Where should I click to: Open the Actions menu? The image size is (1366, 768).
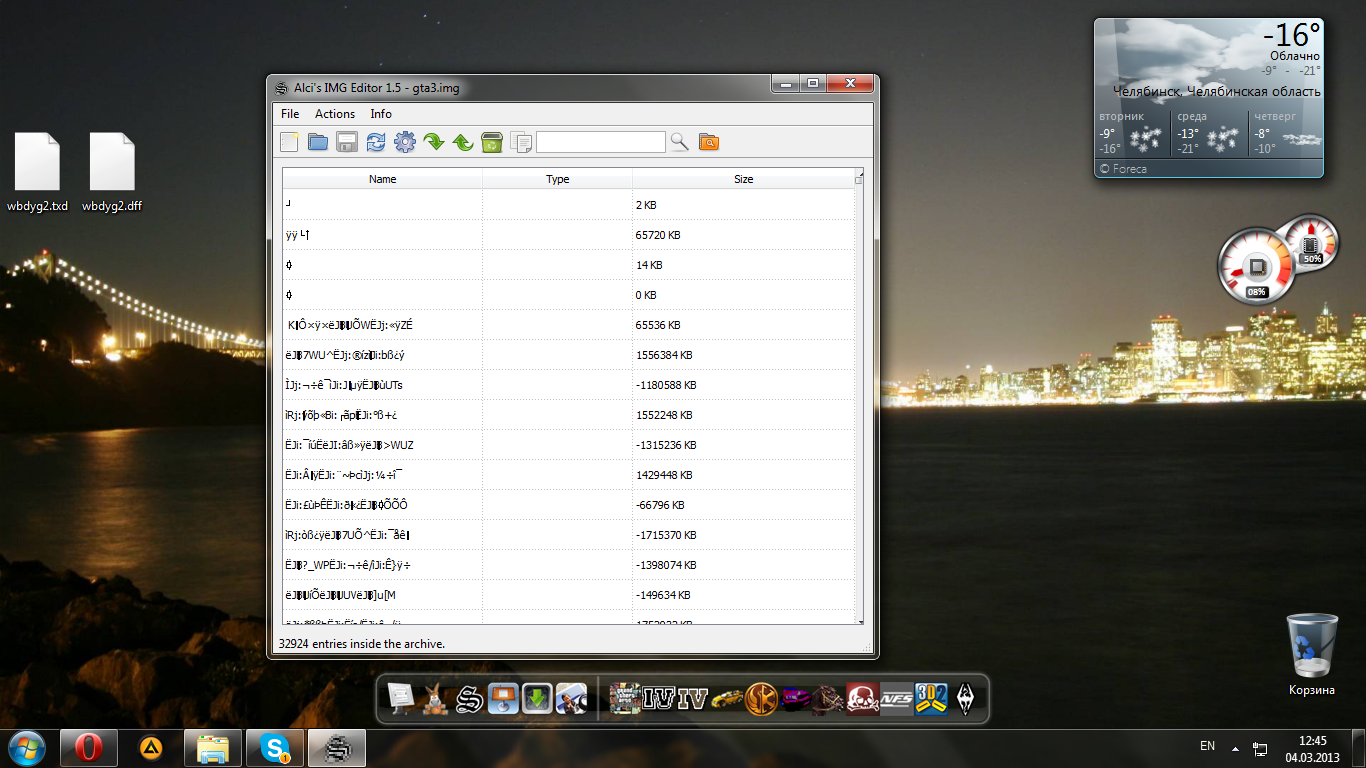(x=335, y=114)
